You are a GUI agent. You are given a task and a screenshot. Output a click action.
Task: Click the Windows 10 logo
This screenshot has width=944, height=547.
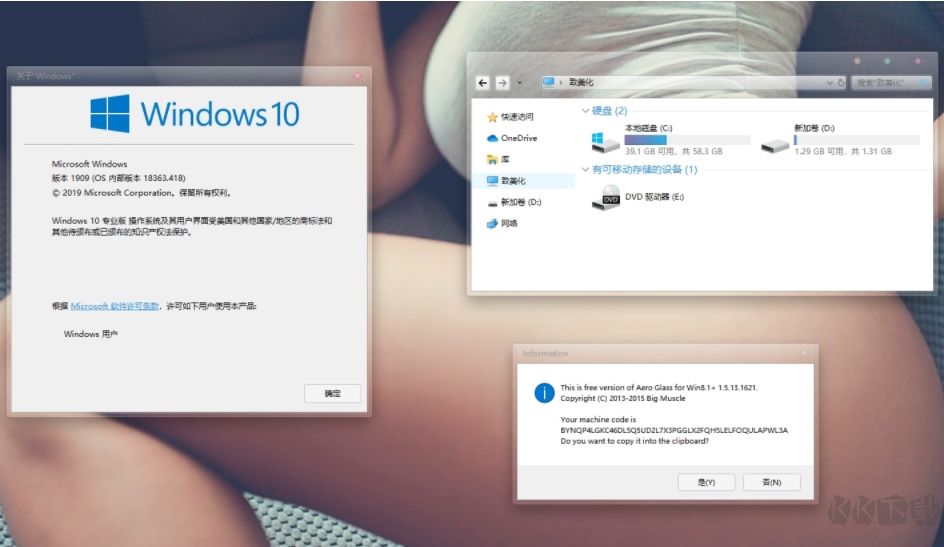click(194, 114)
